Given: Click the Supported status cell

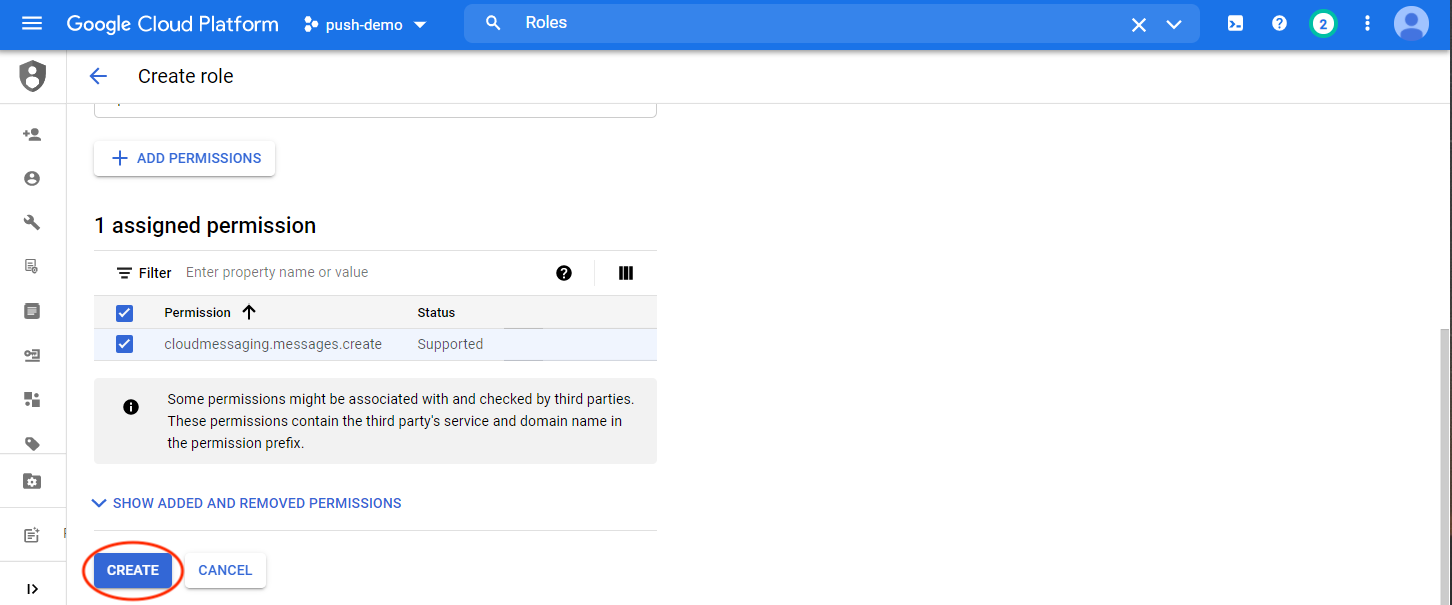Looking at the screenshot, I should pos(450,344).
